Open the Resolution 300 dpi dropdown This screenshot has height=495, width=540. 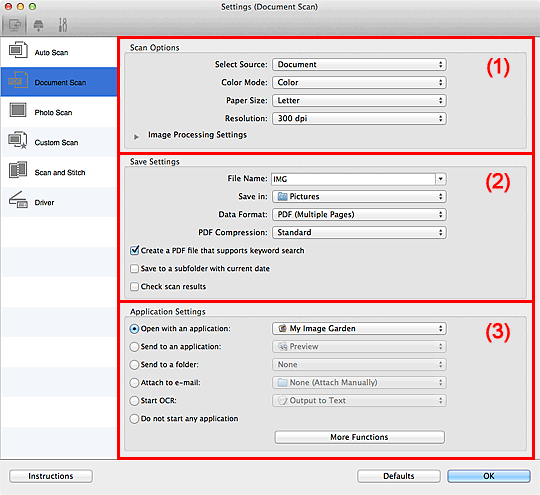[x=359, y=118]
